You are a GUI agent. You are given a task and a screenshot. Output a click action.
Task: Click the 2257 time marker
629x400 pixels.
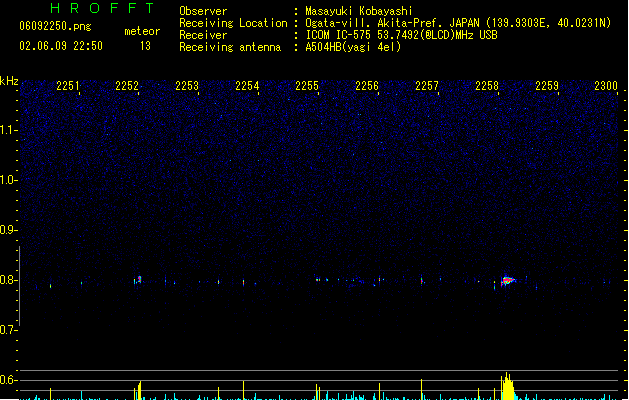point(427,86)
